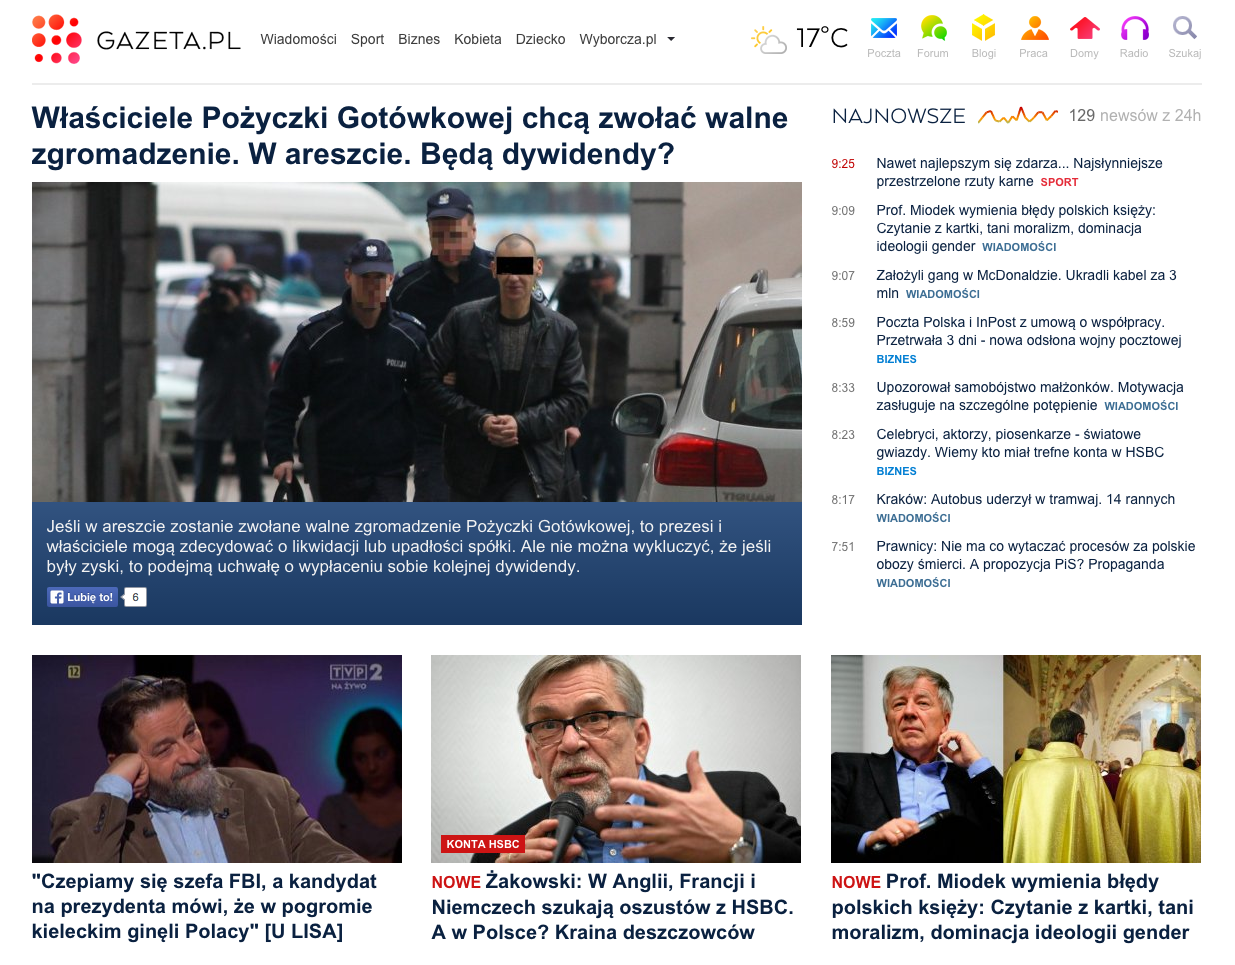
Task: Open the Forum chat bubbles icon
Action: 933,28
